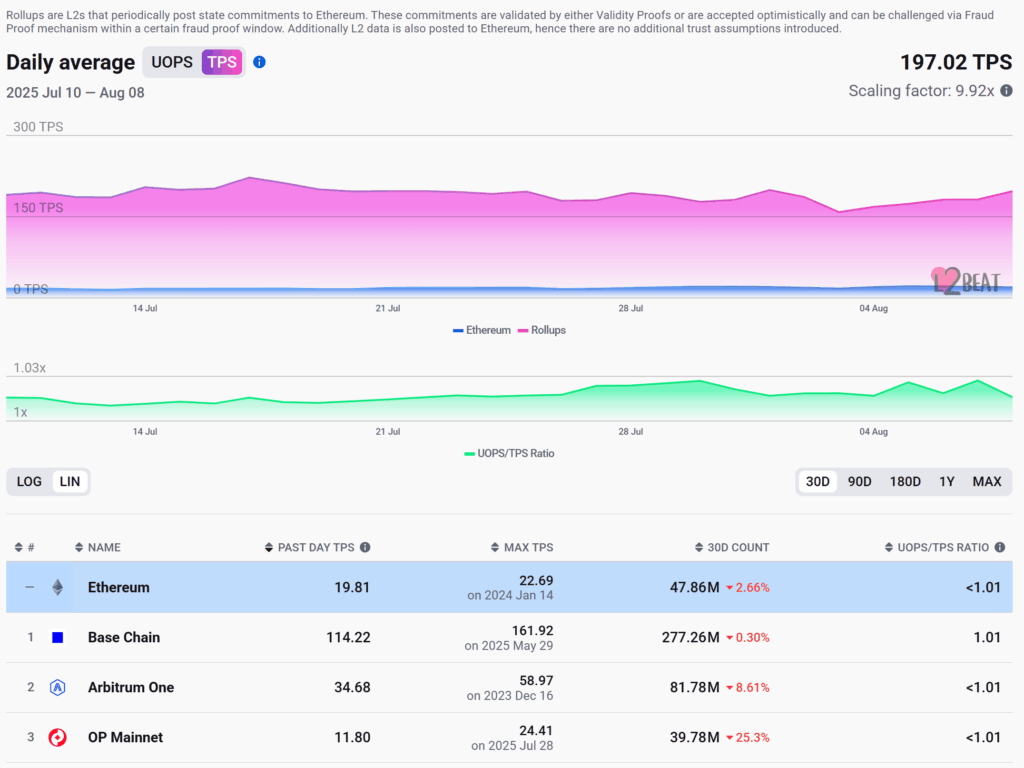Image resolution: width=1024 pixels, height=768 pixels.
Task: Select the 30D time range
Action: pyautogui.click(x=818, y=481)
